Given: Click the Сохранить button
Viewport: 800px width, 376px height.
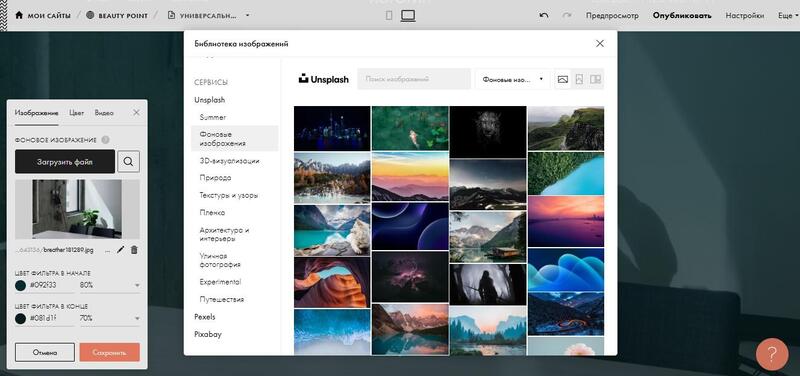Looking at the screenshot, I should tap(109, 353).
